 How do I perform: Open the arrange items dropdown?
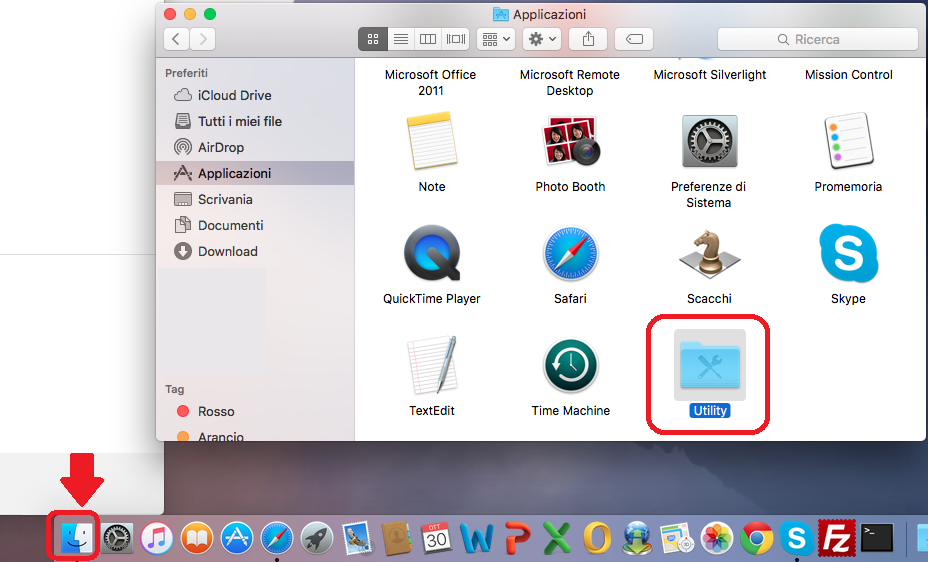tap(496, 39)
